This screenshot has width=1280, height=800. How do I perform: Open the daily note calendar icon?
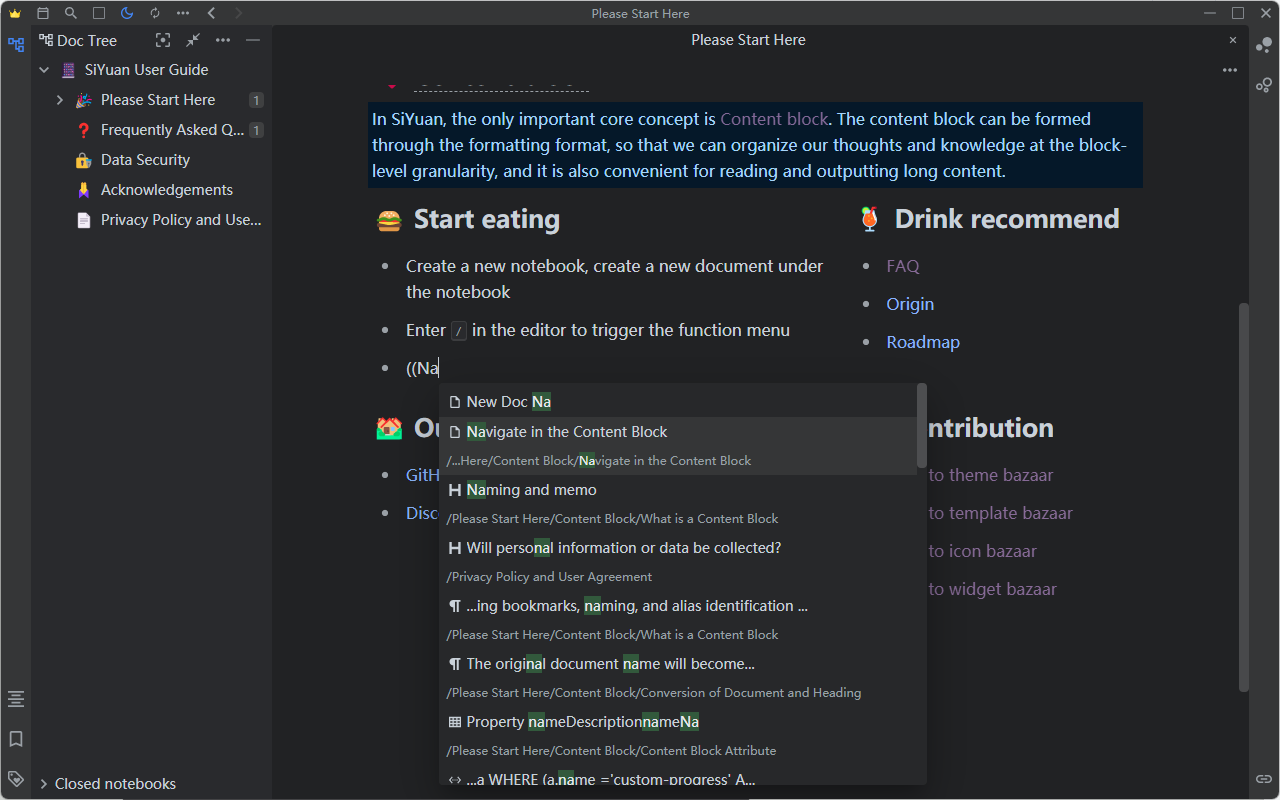tap(42, 13)
